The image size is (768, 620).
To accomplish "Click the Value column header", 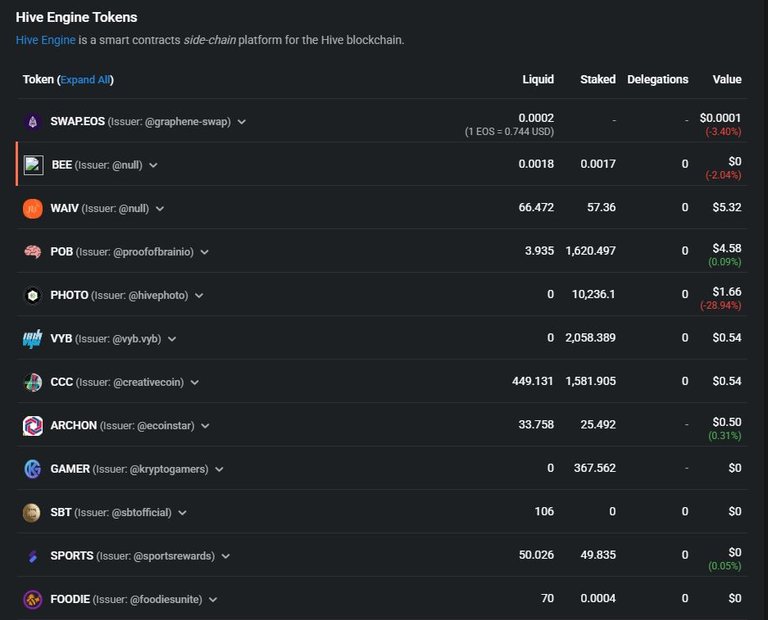I will (727, 79).
